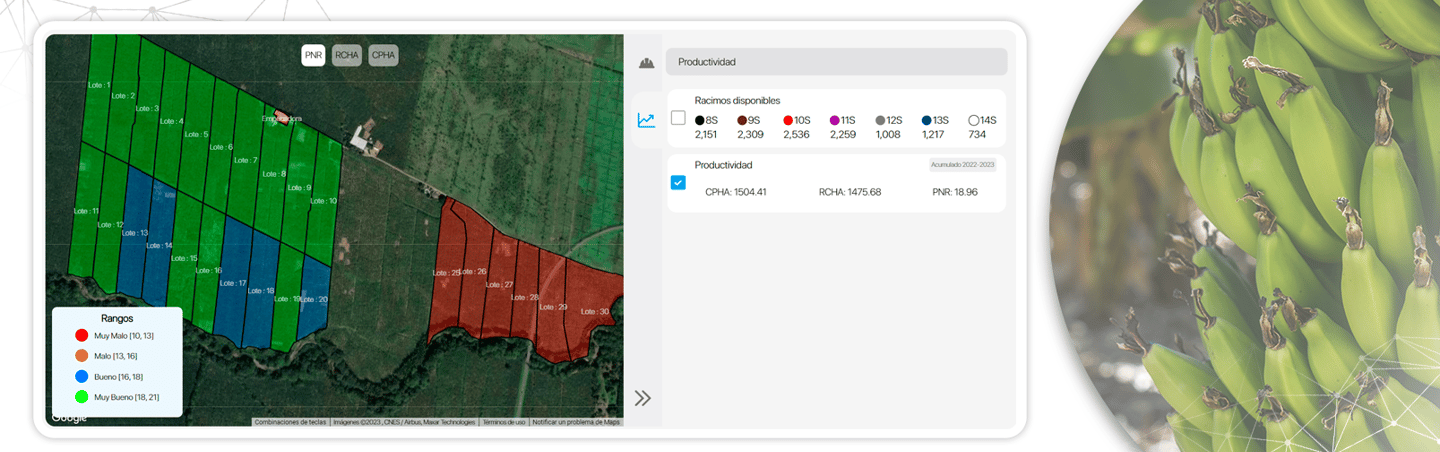
Task: Click the Bueno blue legend dot
Action: click(x=82, y=377)
